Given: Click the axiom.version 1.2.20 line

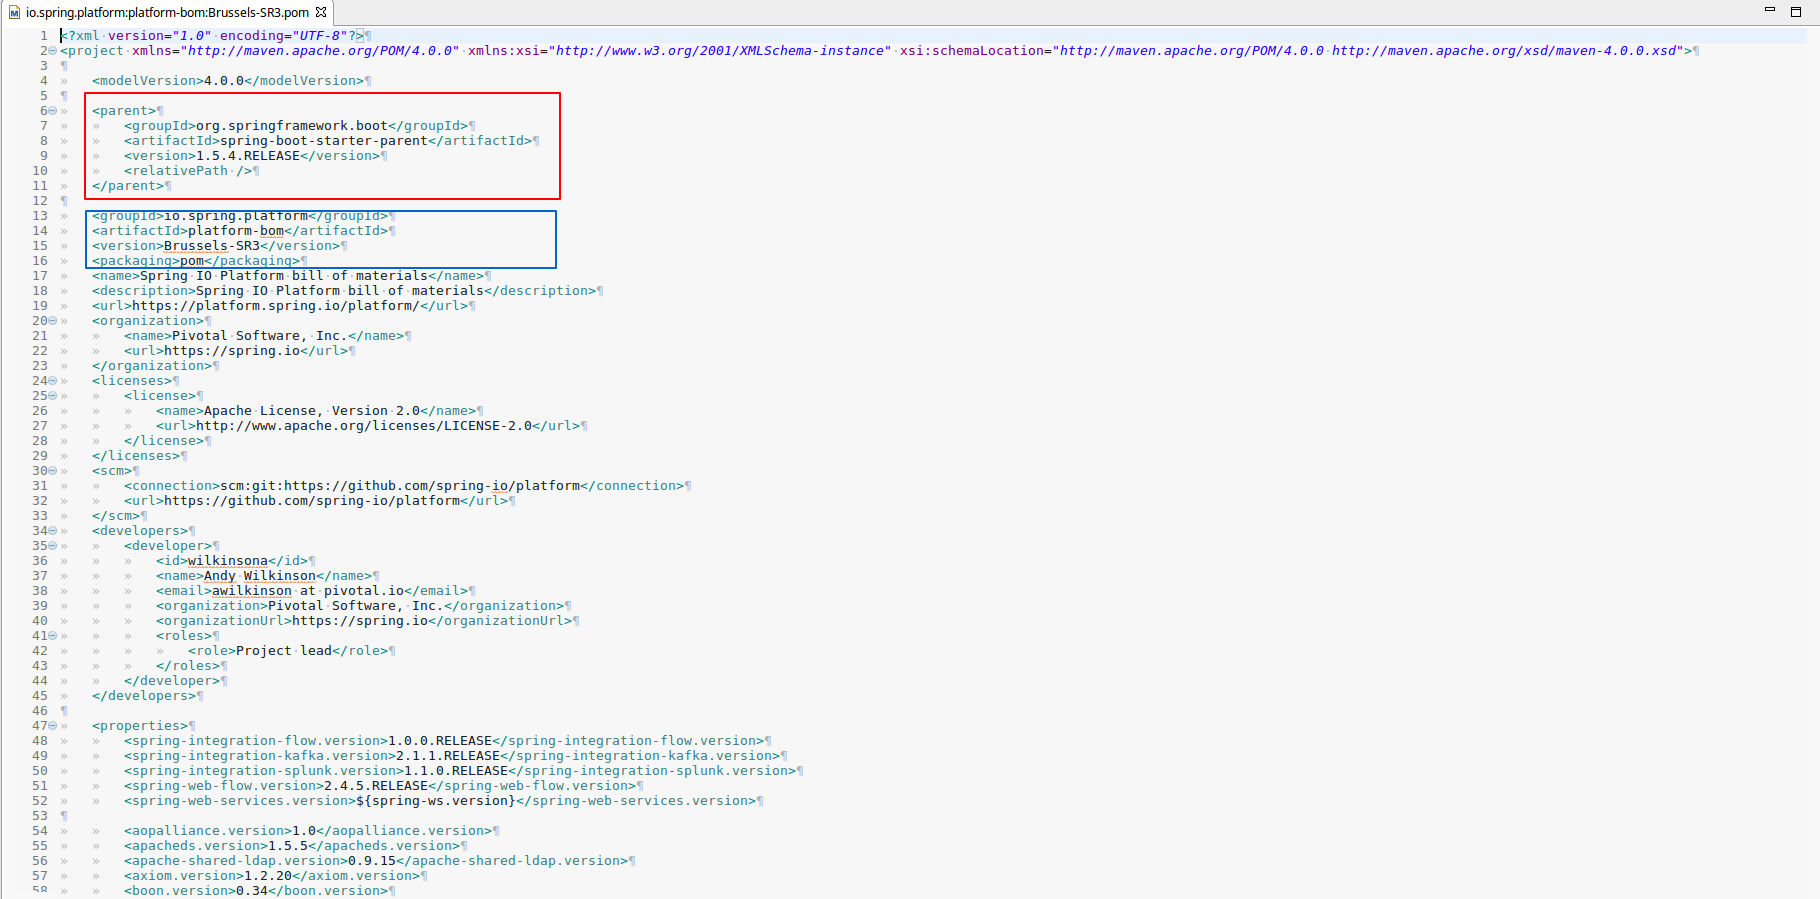Looking at the screenshot, I should pos(272,876).
